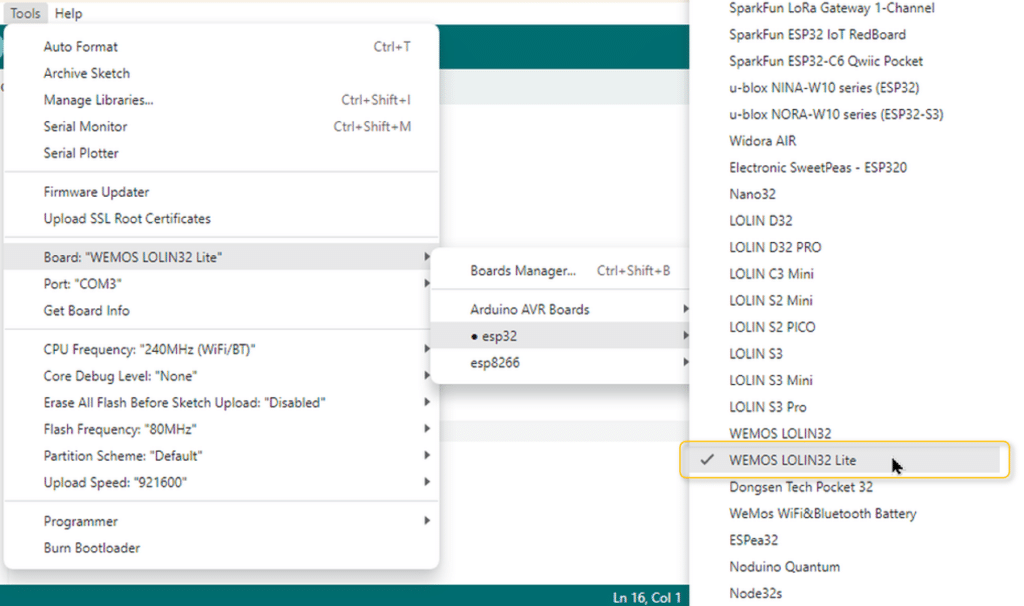The image size is (1024, 606).
Task: Select the LOLIN S2 Mini board
Action: click(x=771, y=300)
